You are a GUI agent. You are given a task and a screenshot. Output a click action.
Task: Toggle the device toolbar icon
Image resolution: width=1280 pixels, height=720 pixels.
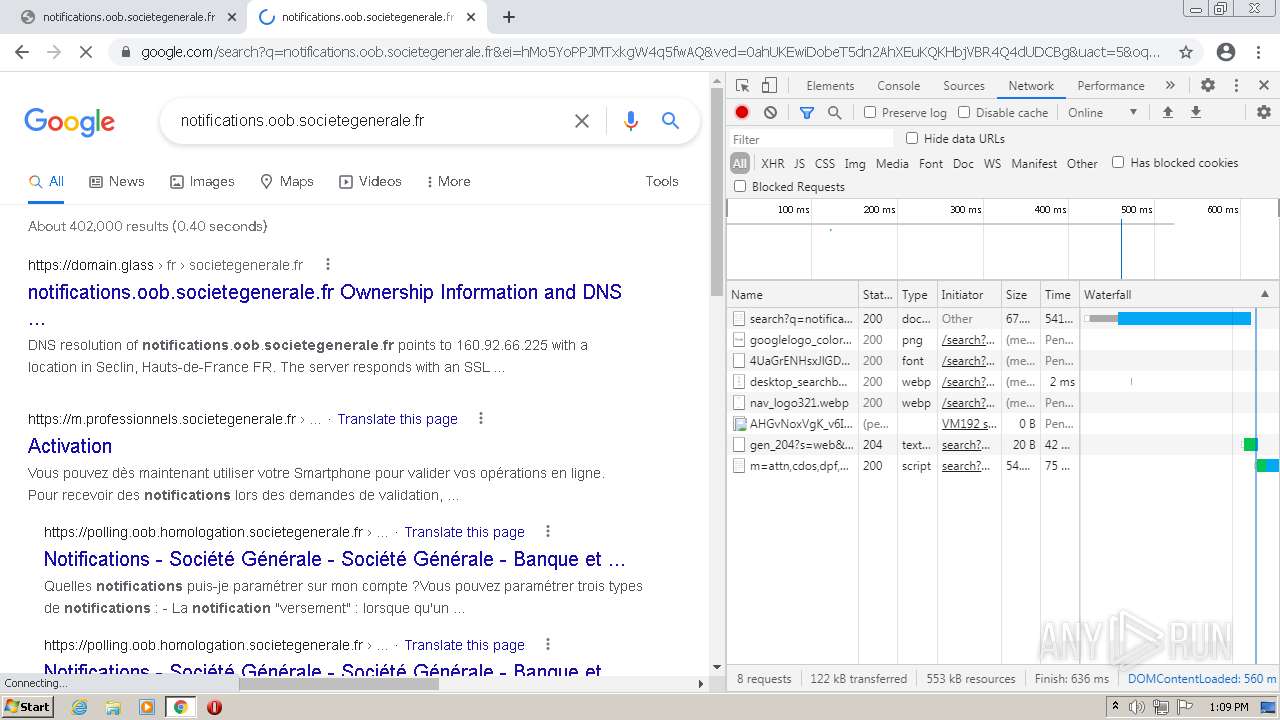click(769, 86)
